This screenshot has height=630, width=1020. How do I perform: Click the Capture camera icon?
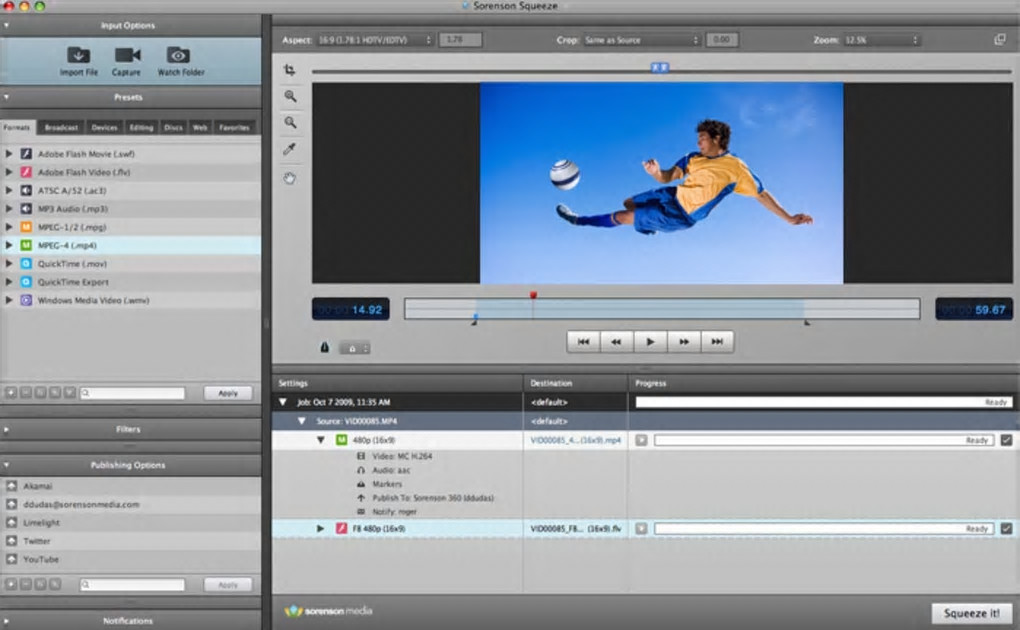click(127, 55)
